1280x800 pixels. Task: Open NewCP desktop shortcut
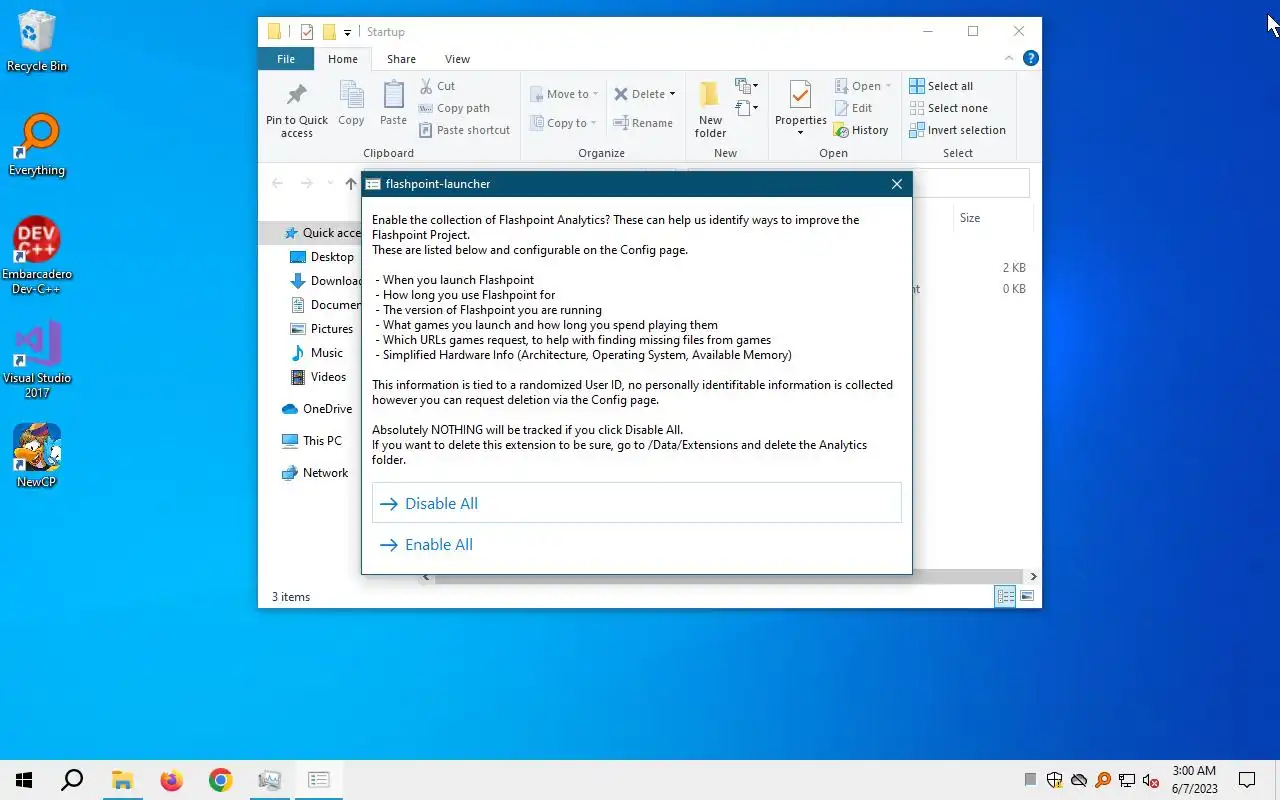pos(37,456)
